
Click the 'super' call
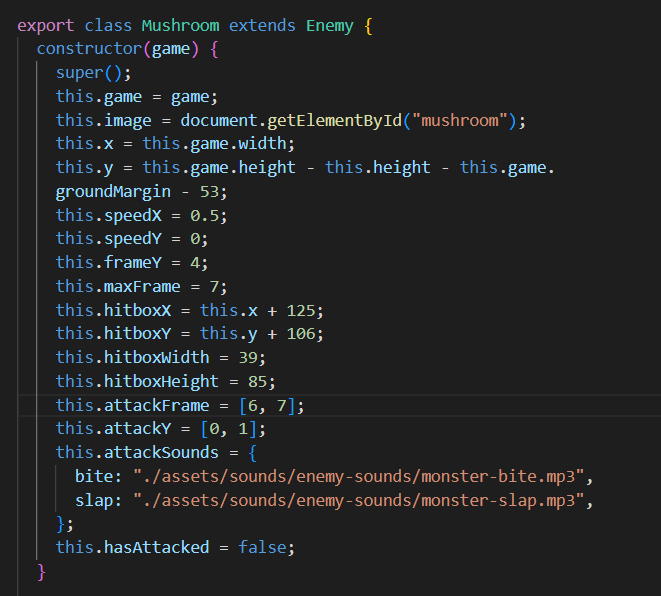click(x=79, y=73)
